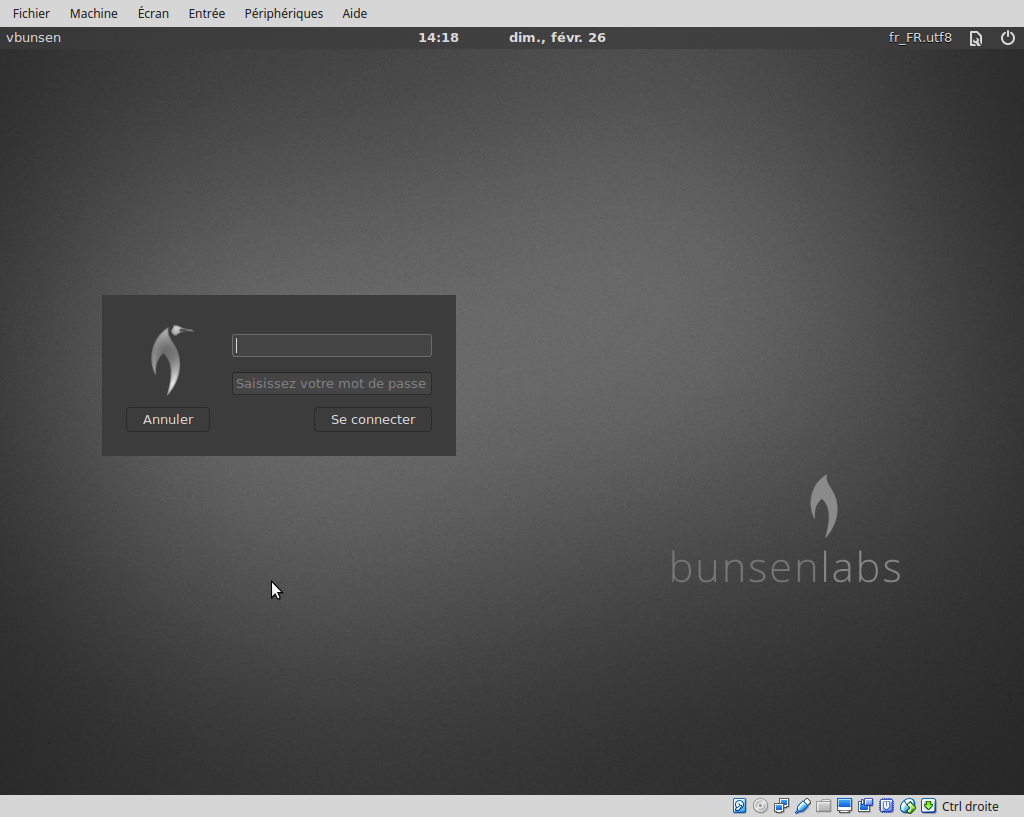Click the date 'dim., févr. 26'

point(557,38)
